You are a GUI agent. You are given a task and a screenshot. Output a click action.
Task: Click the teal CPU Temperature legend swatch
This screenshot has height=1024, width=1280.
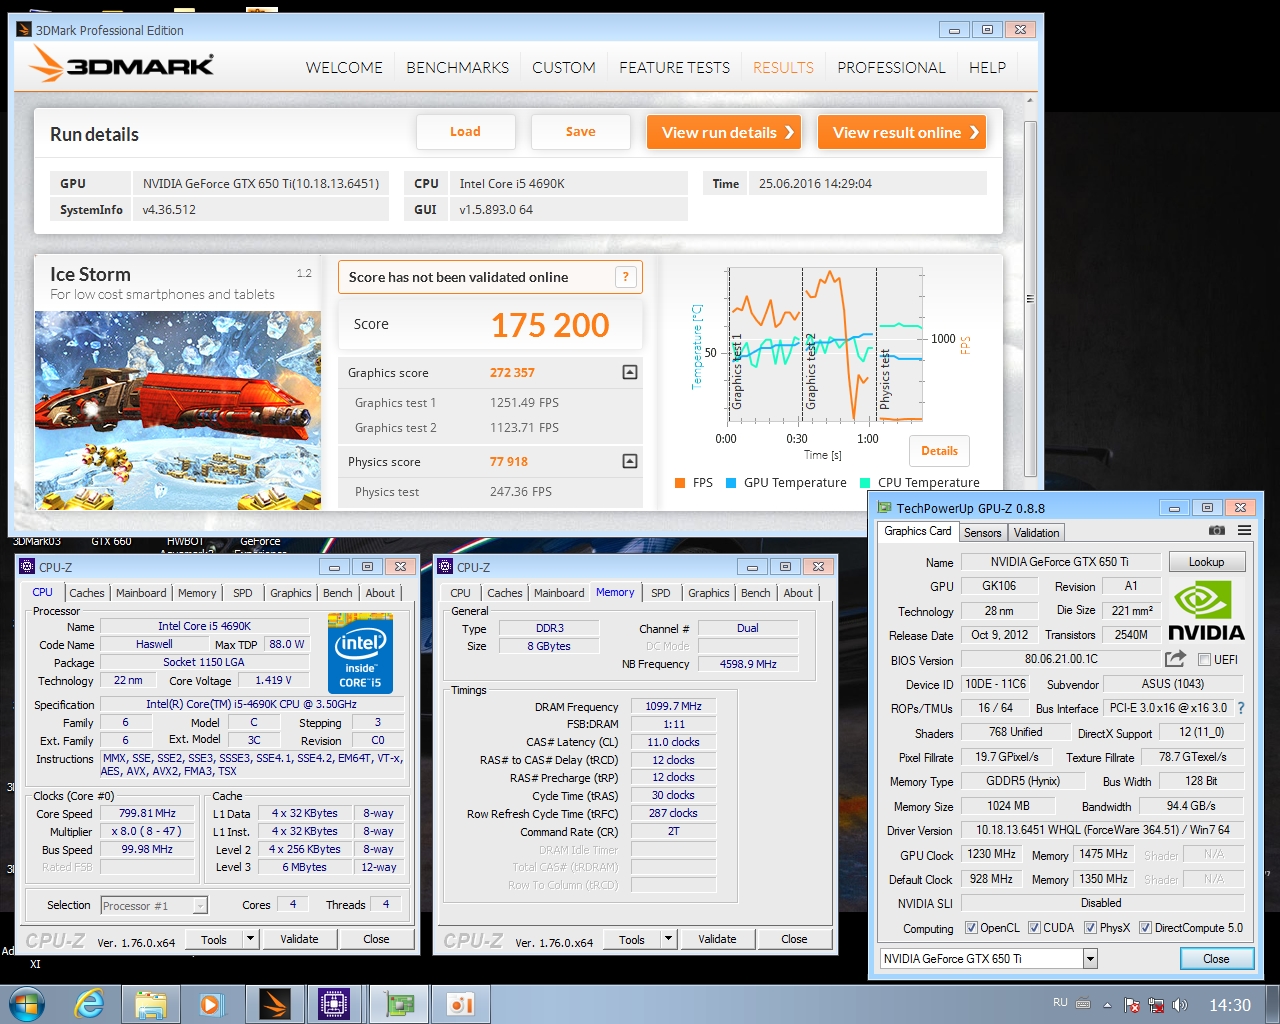click(x=865, y=483)
